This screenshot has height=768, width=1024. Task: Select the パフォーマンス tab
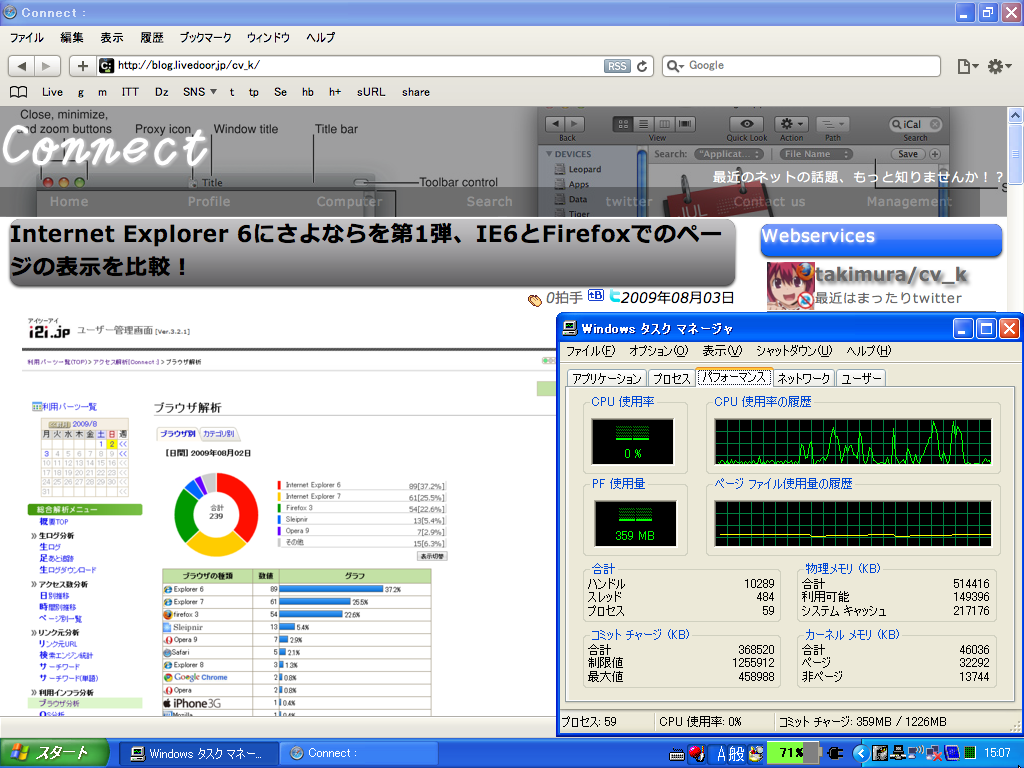pyautogui.click(x=734, y=377)
